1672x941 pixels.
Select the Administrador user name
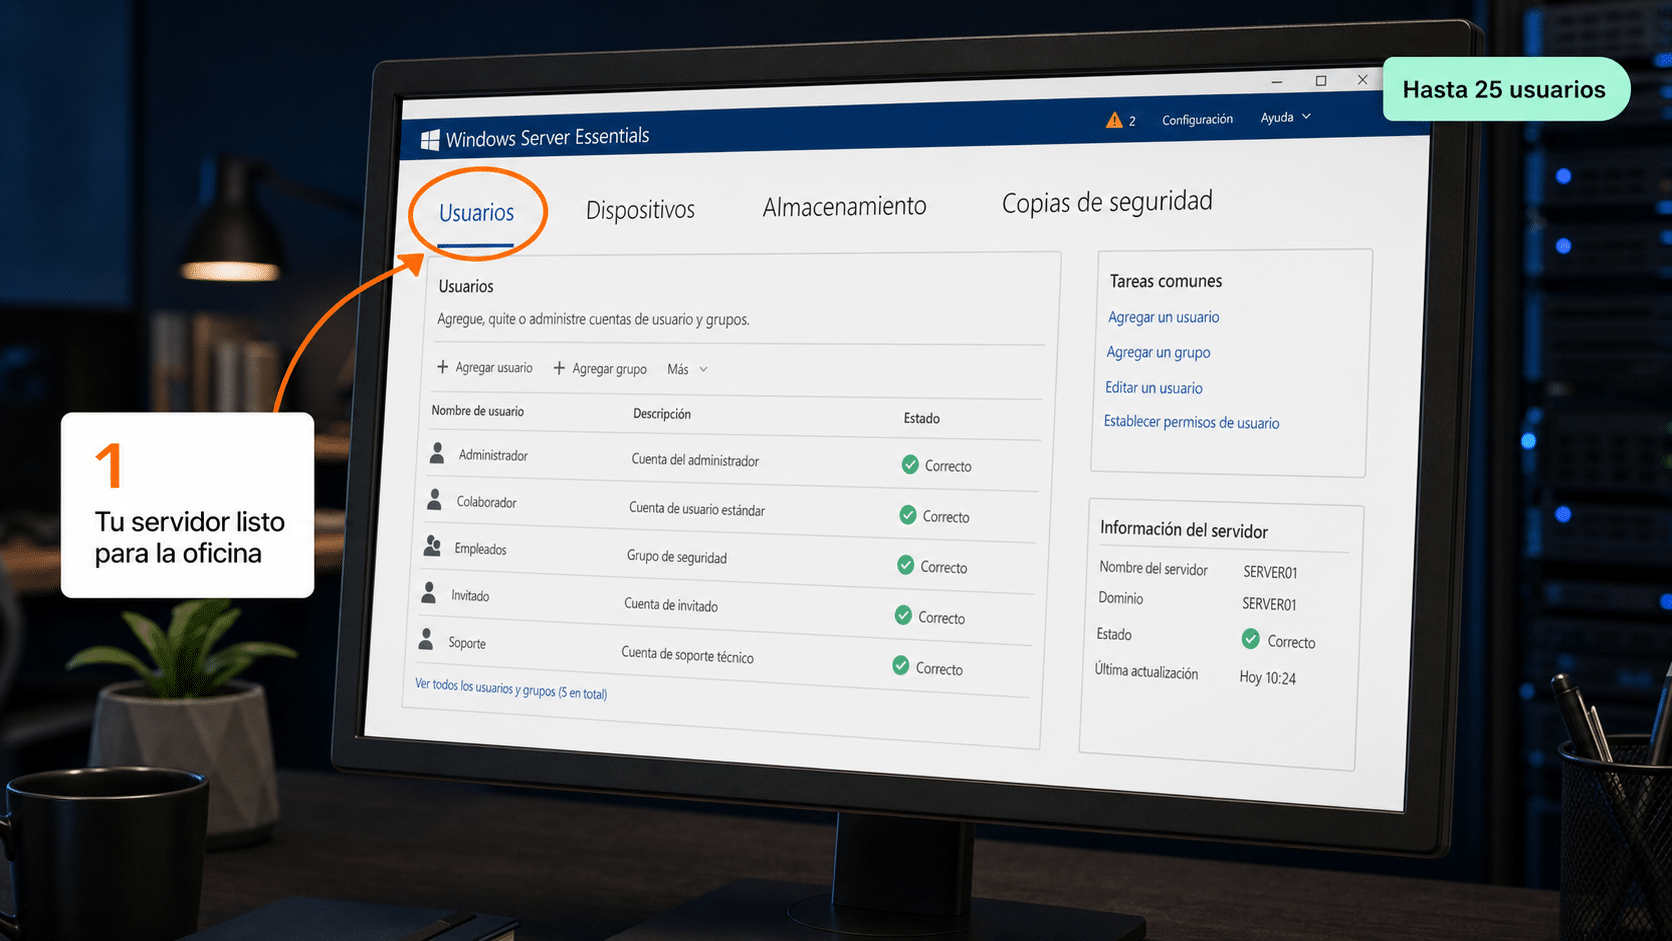tap(493, 455)
